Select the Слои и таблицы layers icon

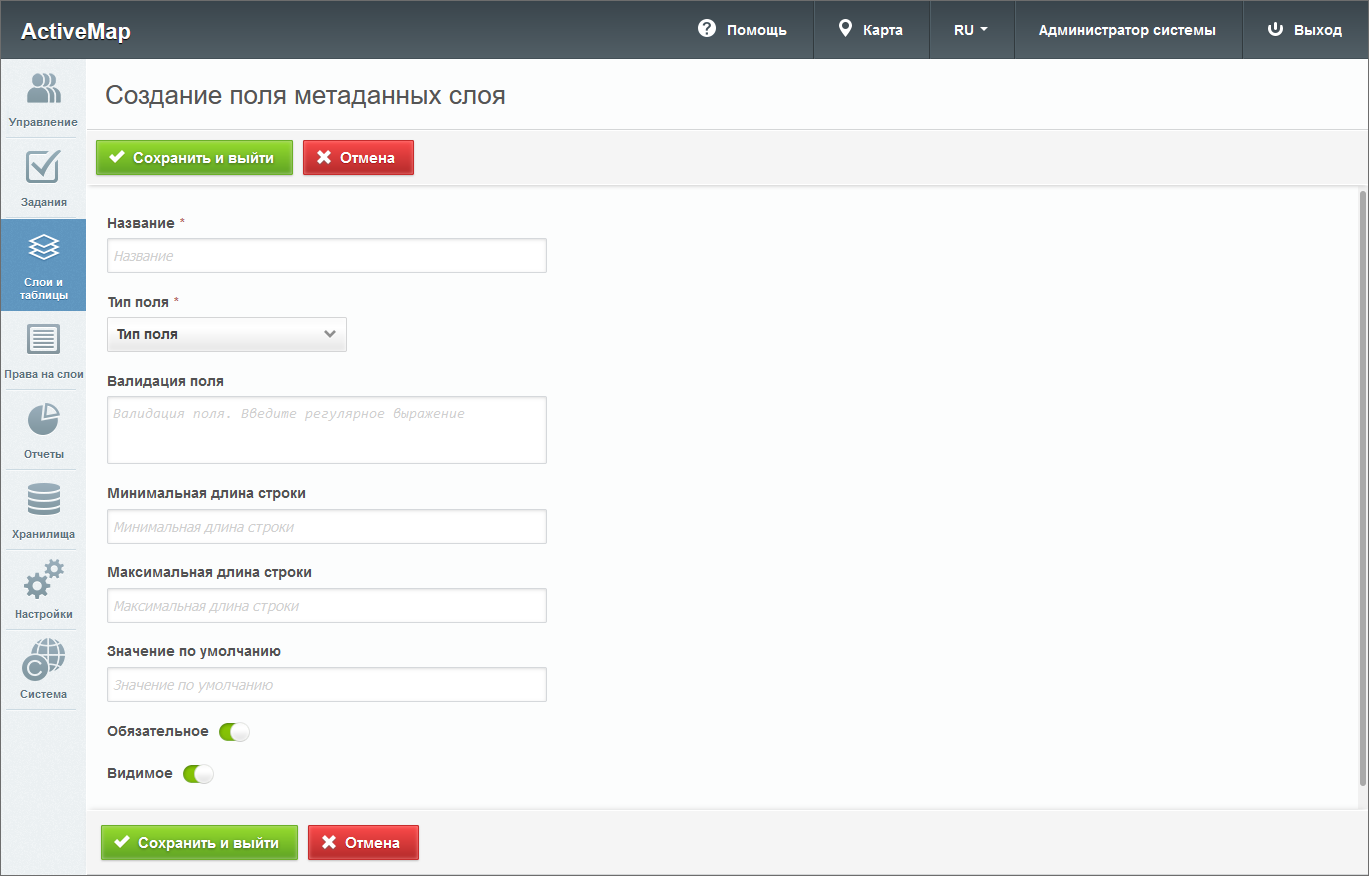tap(43, 248)
